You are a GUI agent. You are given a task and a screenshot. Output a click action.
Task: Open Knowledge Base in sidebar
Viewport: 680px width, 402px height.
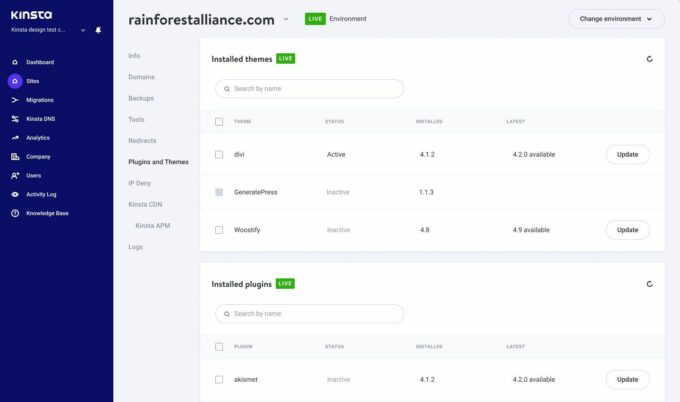click(47, 213)
